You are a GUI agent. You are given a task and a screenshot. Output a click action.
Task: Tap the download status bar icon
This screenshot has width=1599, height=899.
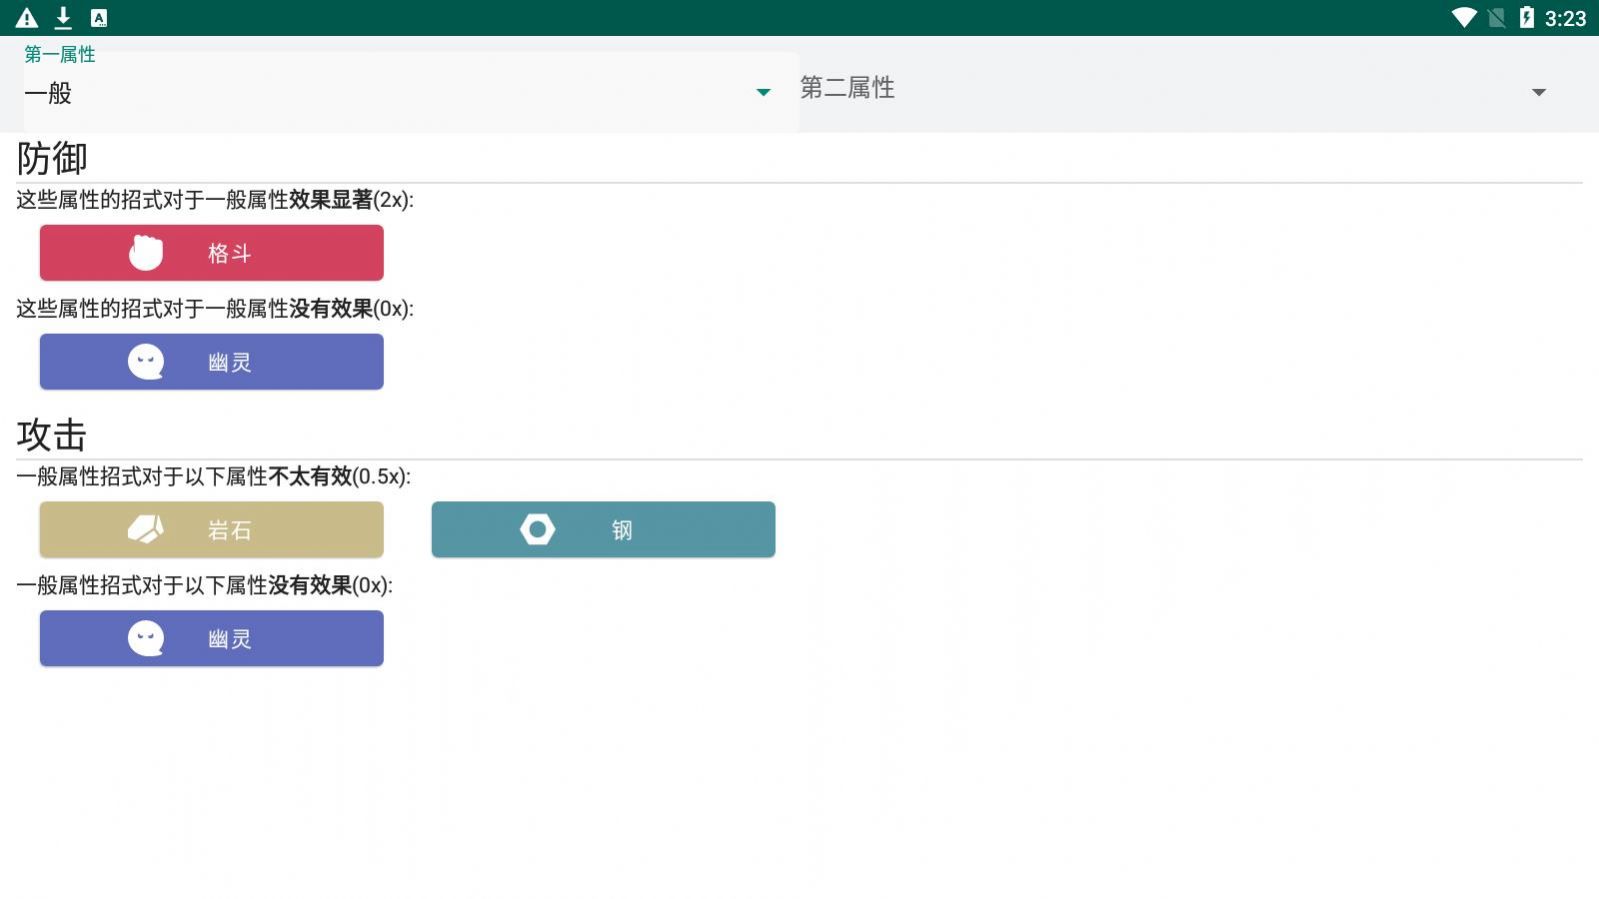pos(63,18)
